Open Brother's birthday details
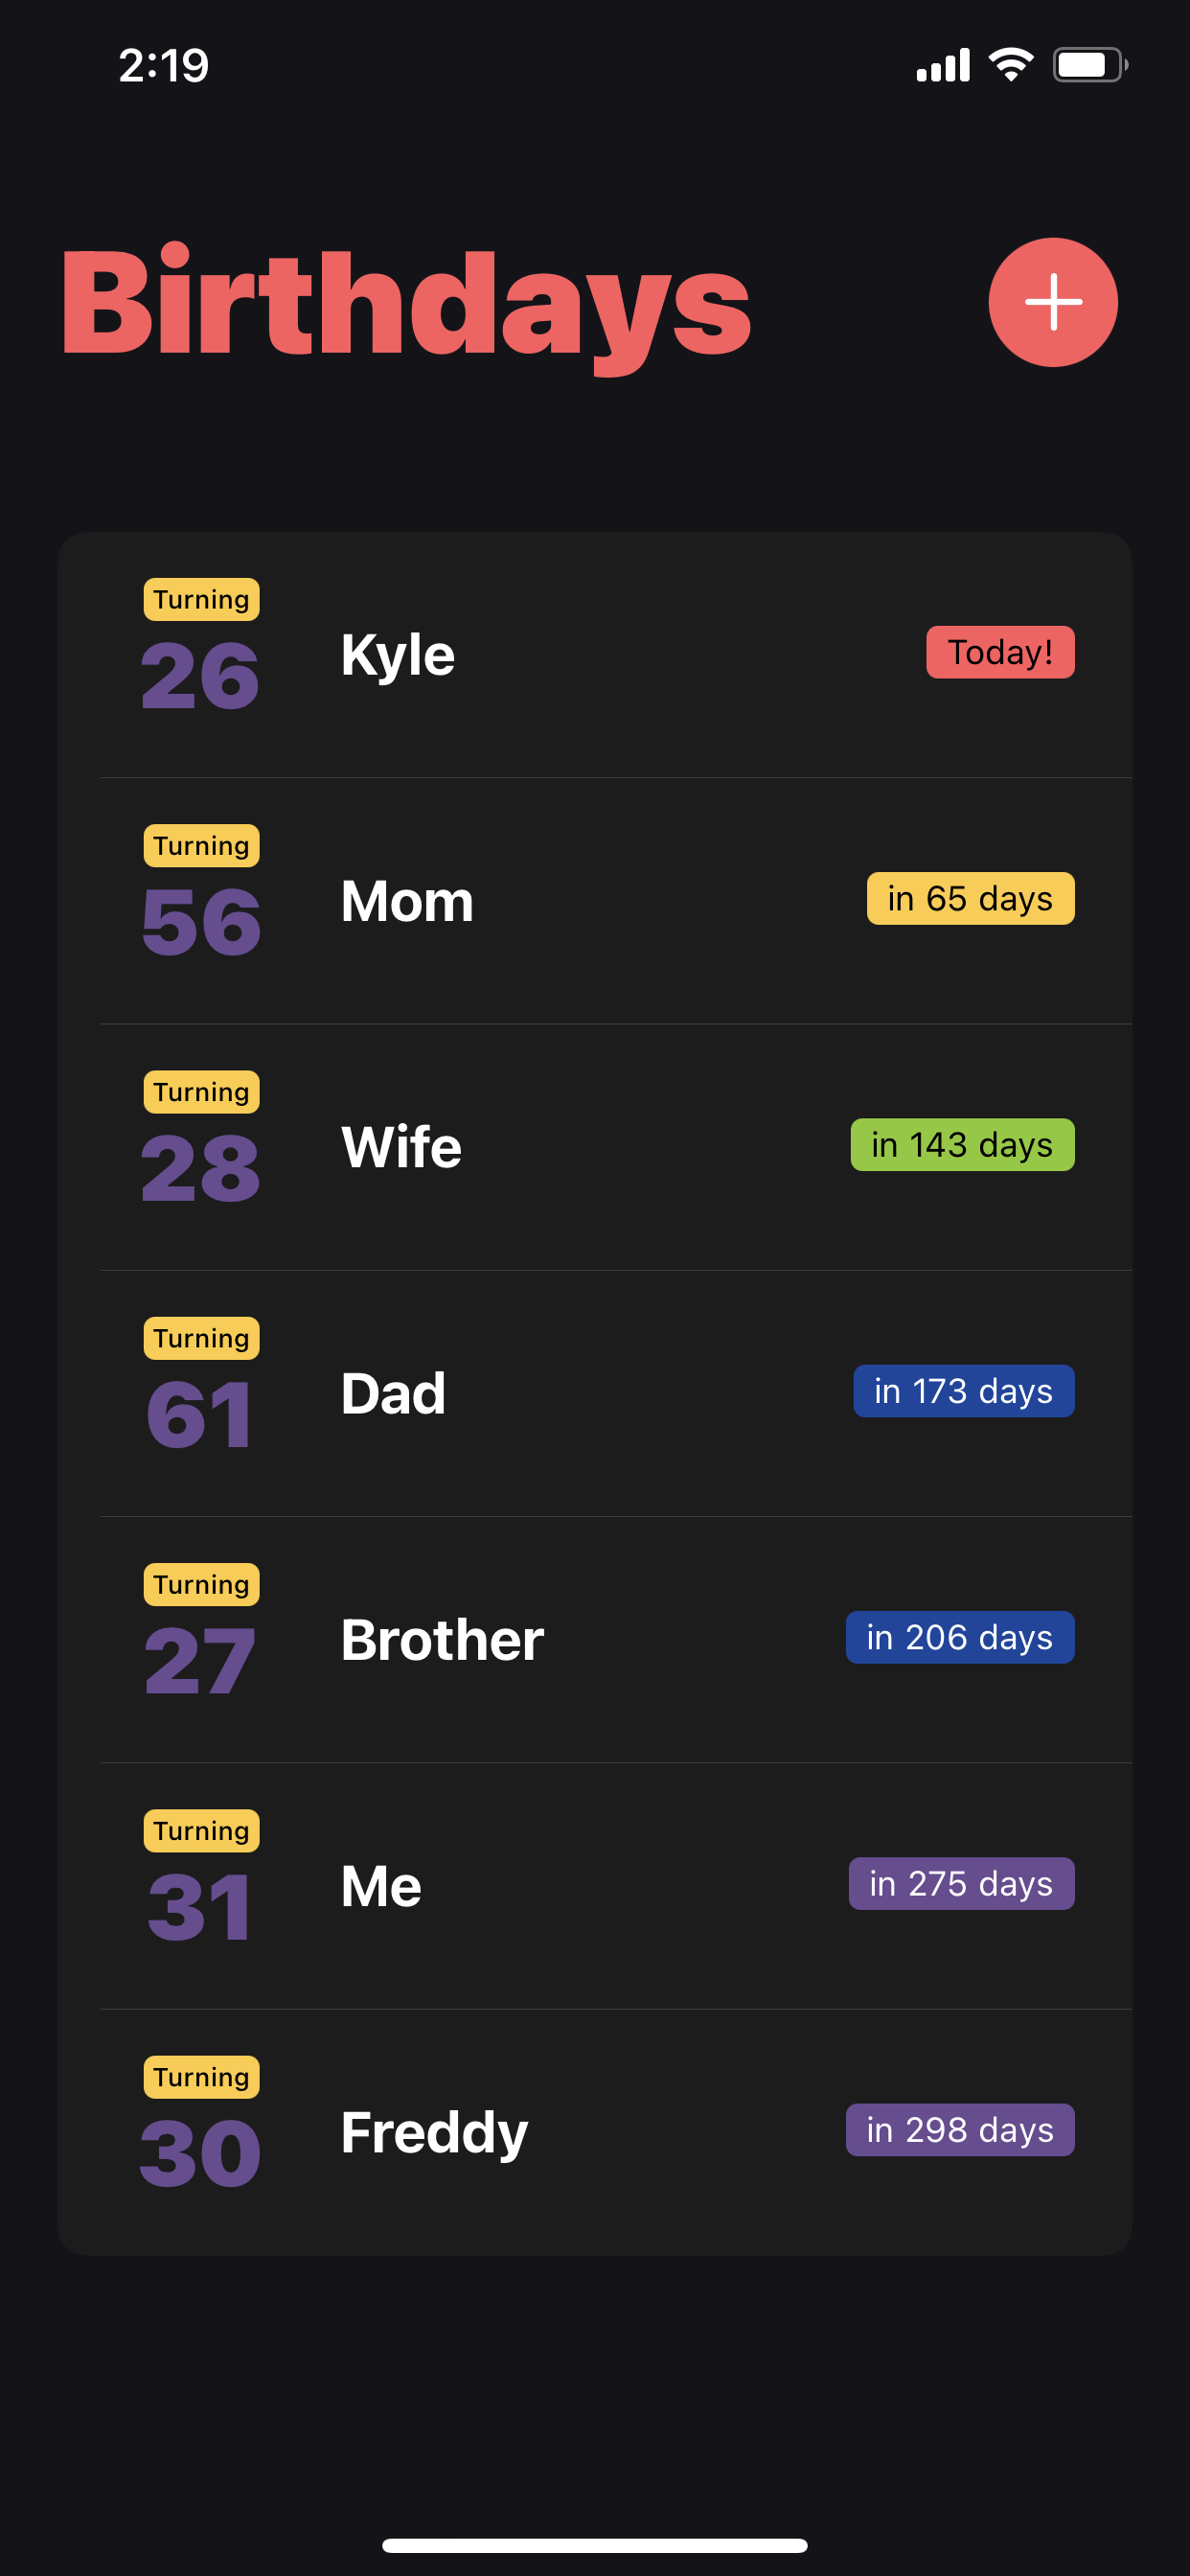The image size is (1190, 2576). (x=595, y=1639)
